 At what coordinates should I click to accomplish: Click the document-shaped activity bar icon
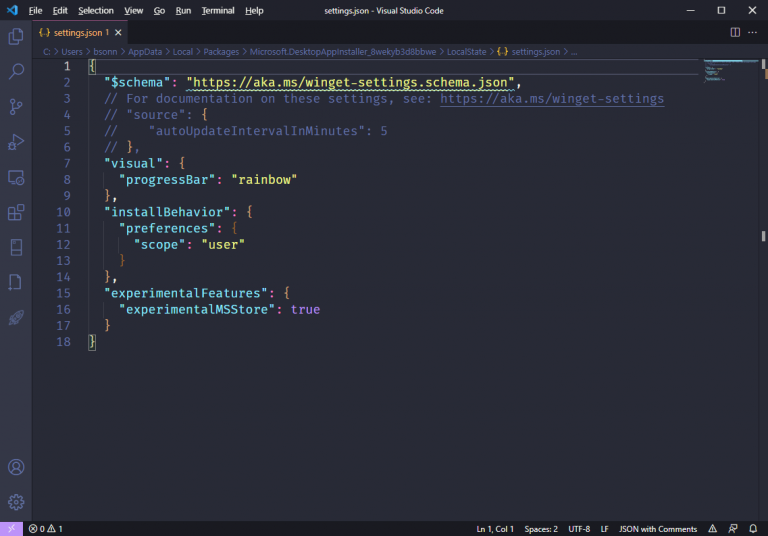pyautogui.click(x=16, y=283)
